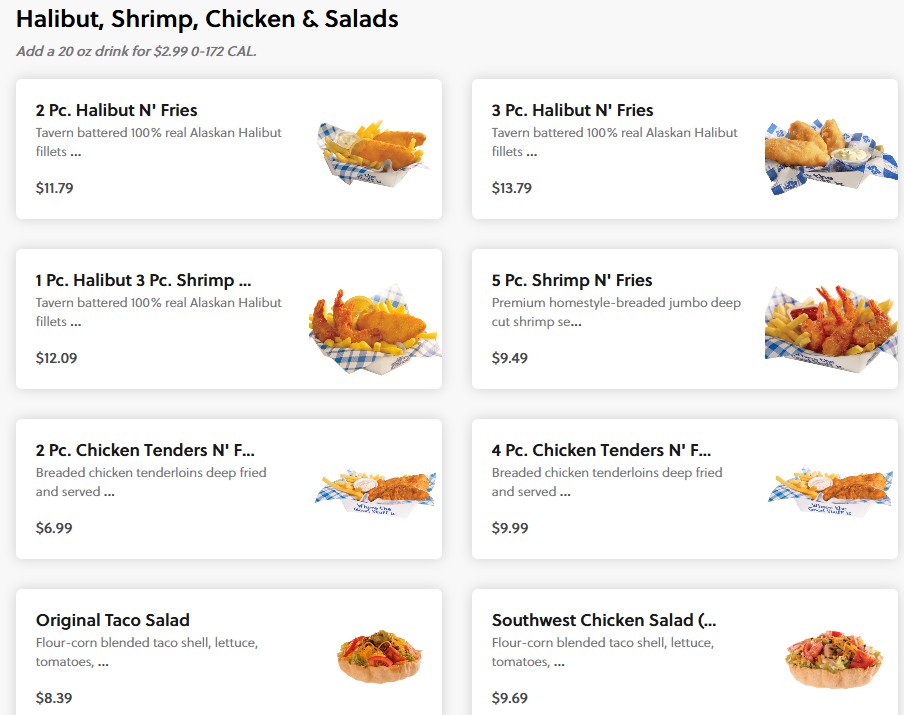Image resolution: width=904 pixels, height=715 pixels.
Task: Expand the Original Taco Salad description ellipsis
Action: tap(103, 662)
